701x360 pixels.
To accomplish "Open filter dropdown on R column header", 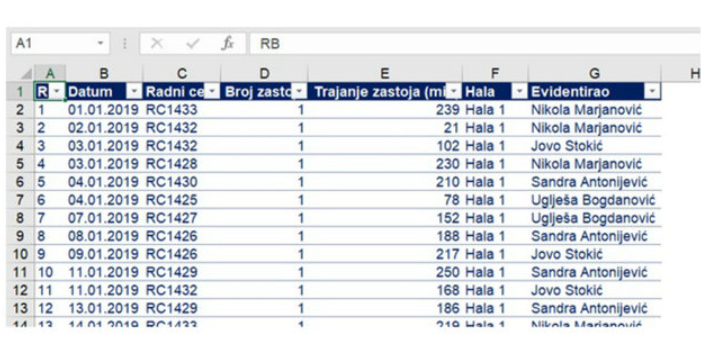I will click(57, 92).
